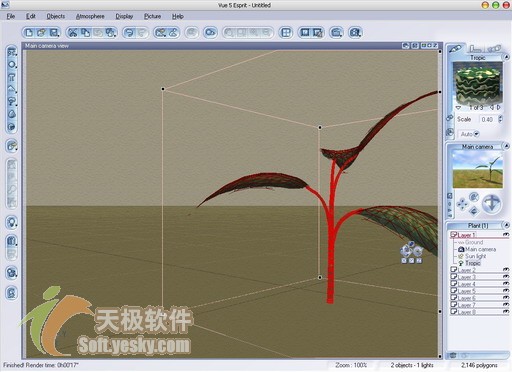This screenshot has height=372, width=512.
Task: Select the text/column tool in sidebar
Action: point(12,77)
